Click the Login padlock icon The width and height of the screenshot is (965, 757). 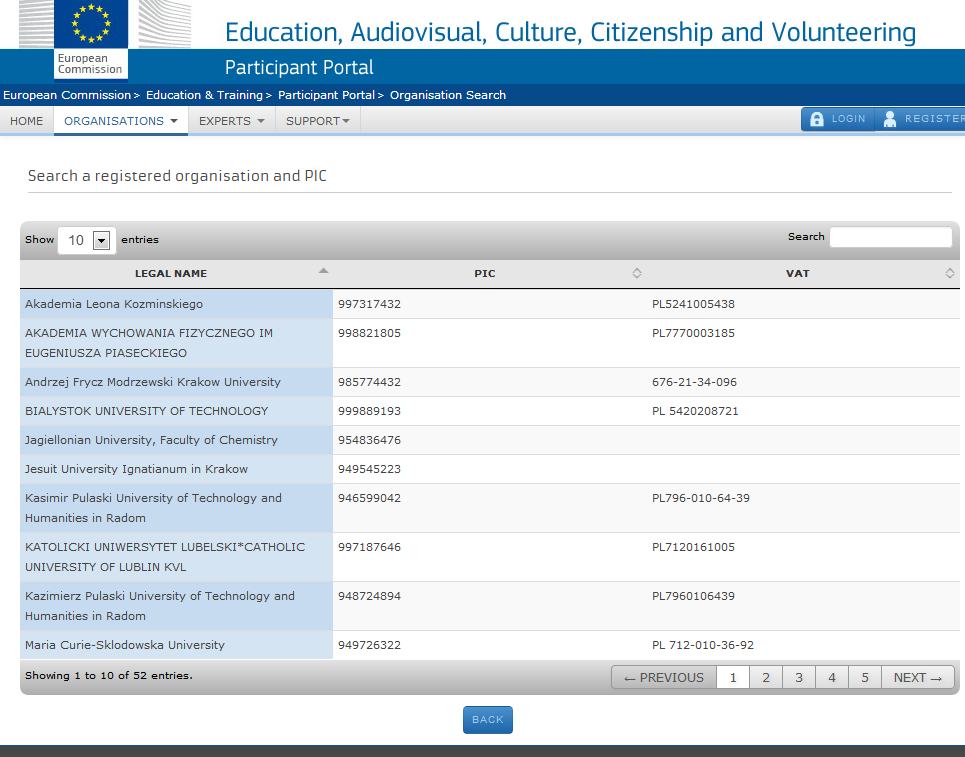[x=816, y=119]
